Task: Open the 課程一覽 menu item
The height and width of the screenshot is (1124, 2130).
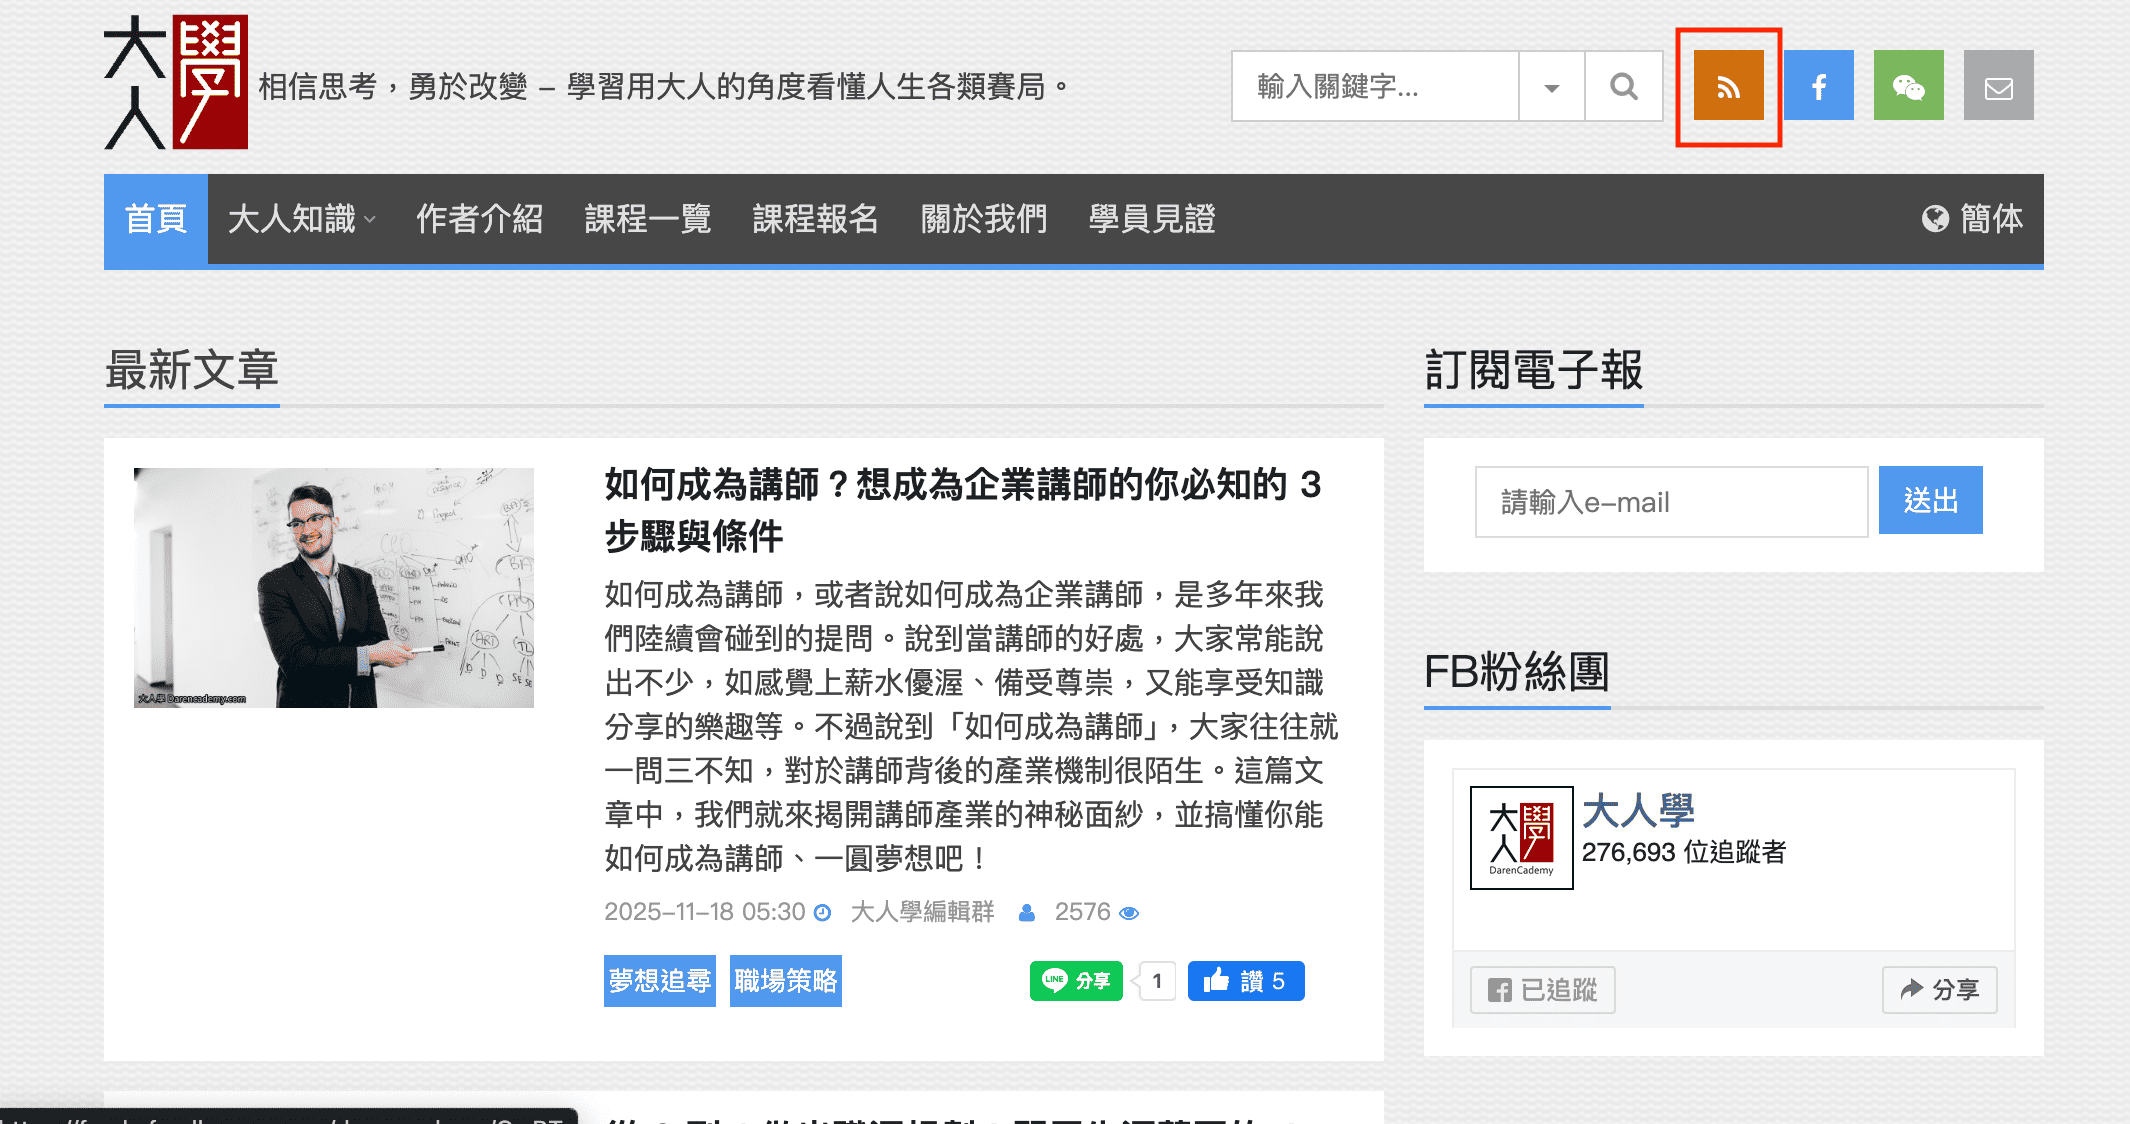Action: point(648,219)
